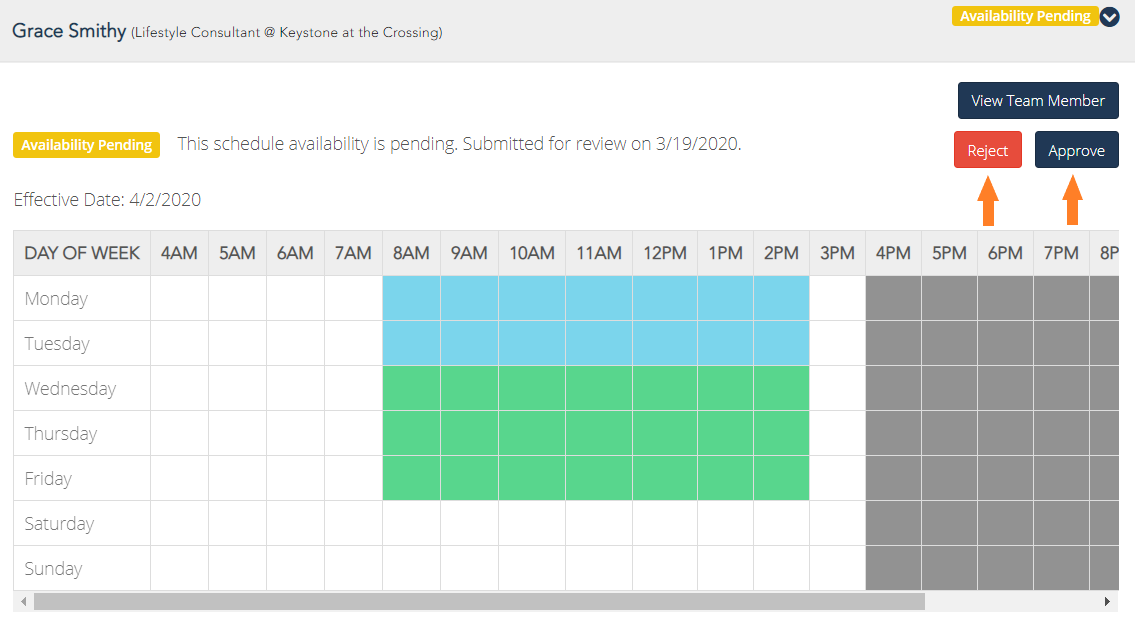Click the horizontal scrollbar right arrow
Viewport: 1135px width, 623px height.
(x=1107, y=601)
